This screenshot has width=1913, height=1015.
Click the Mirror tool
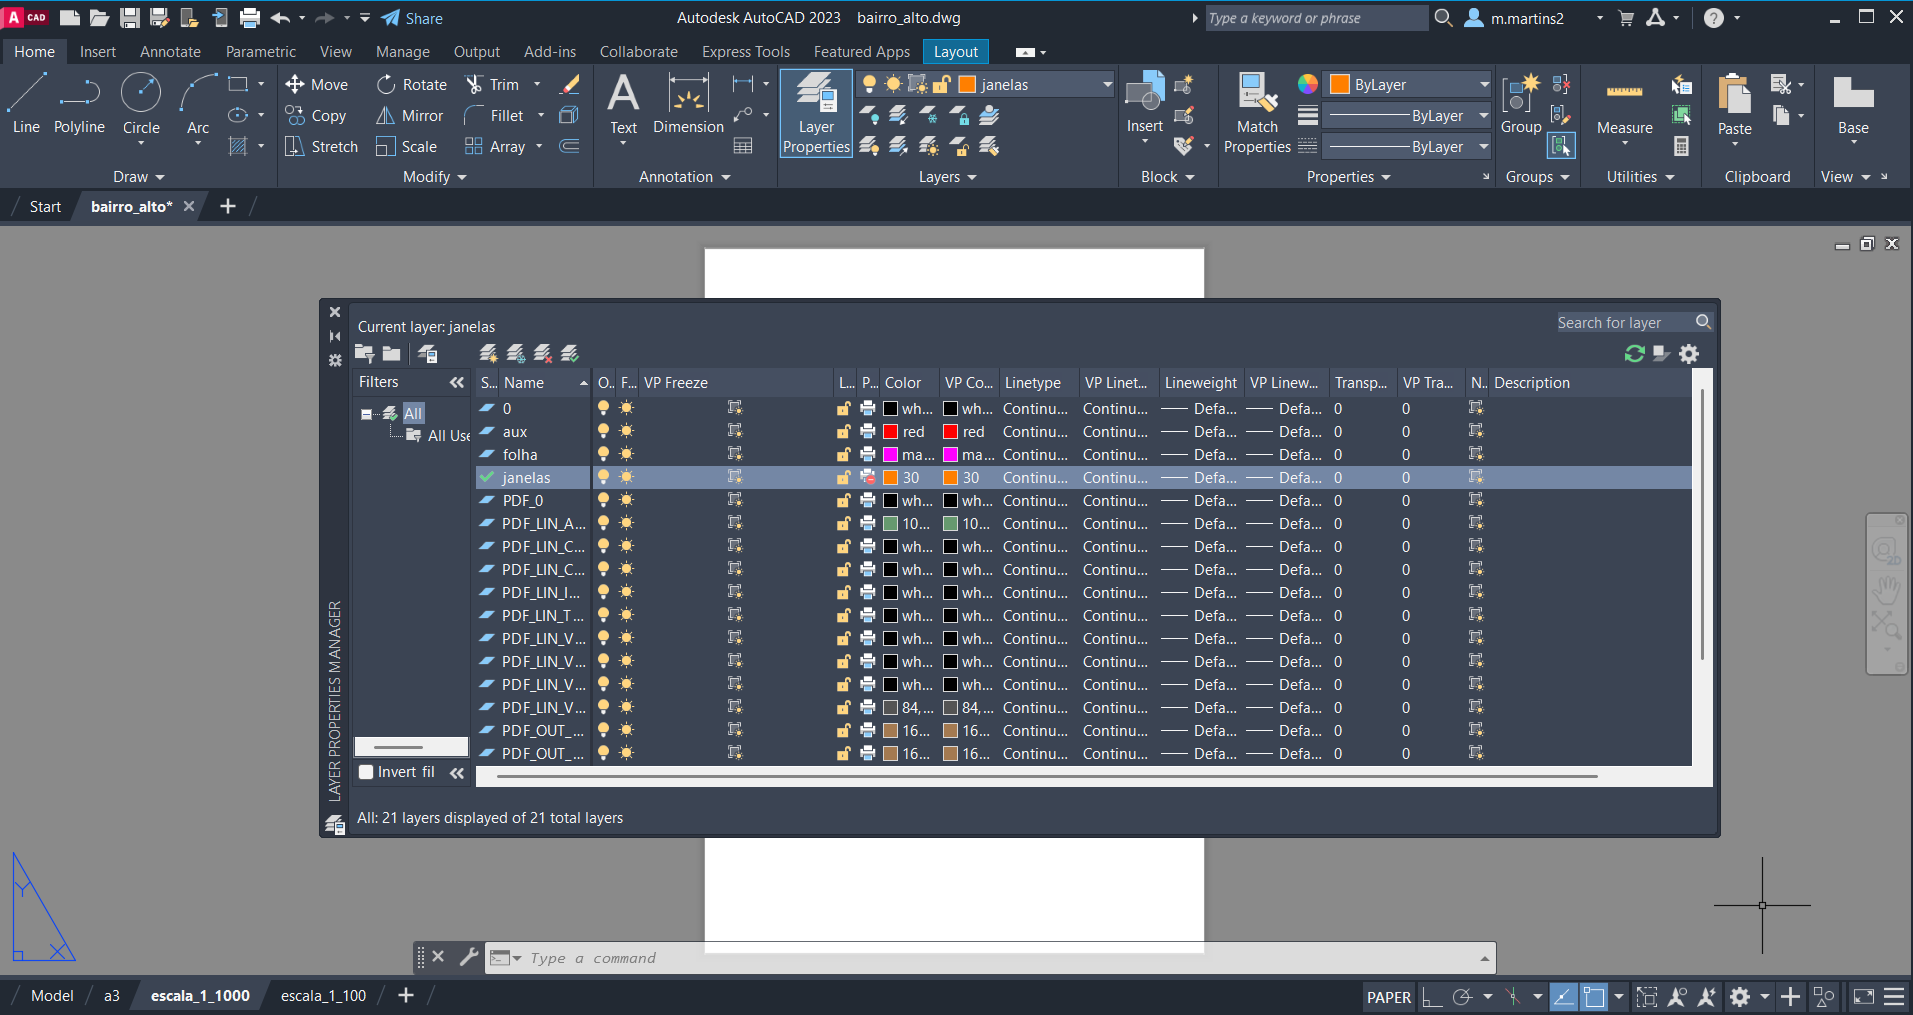point(410,116)
